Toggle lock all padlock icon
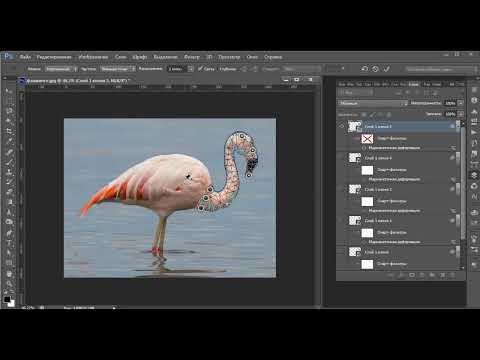Image resolution: width=480 pixels, height=360 pixels. 389,114
